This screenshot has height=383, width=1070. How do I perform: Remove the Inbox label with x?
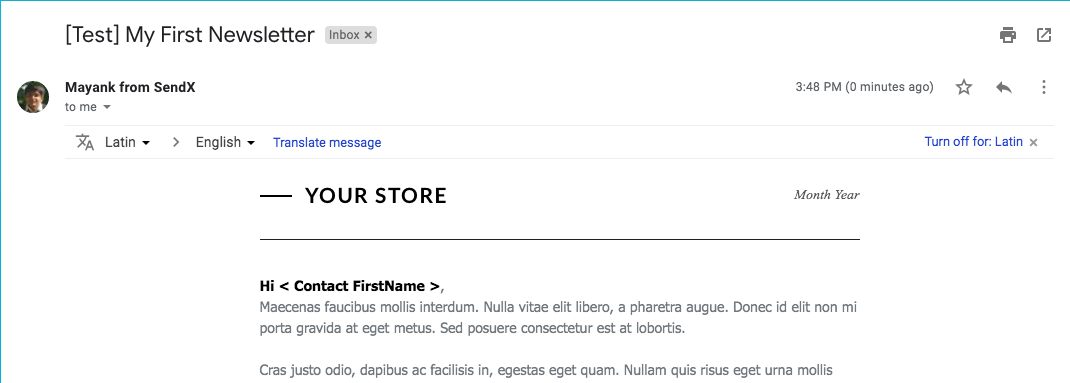tap(368, 35)
